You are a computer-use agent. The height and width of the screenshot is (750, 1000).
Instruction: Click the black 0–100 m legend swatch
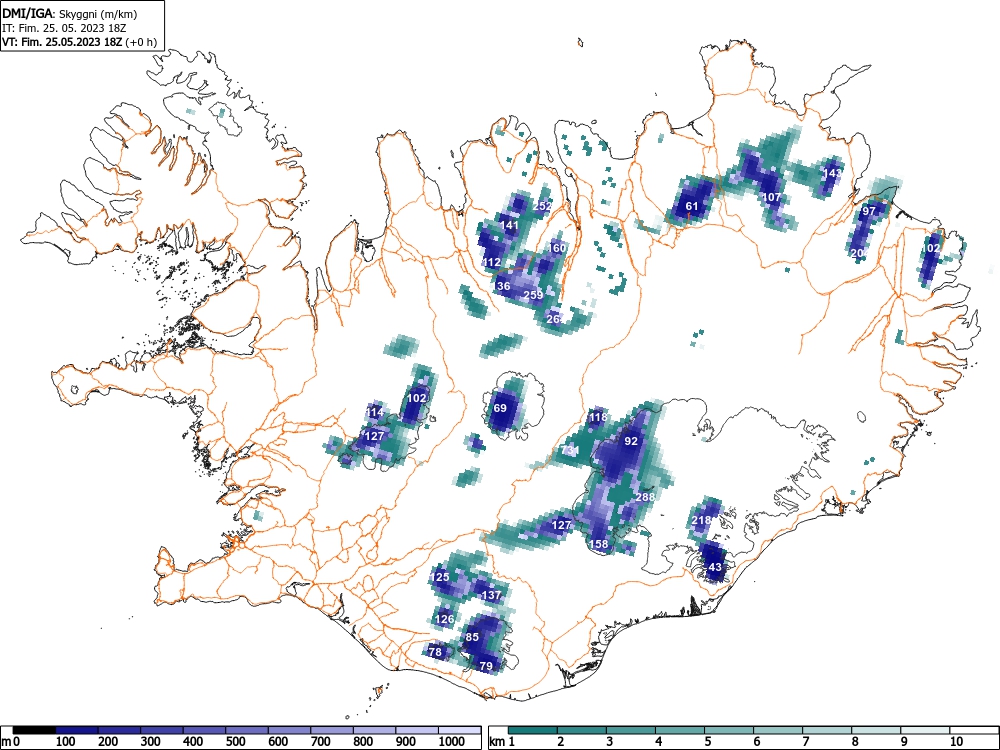click(x=34, y=730)
